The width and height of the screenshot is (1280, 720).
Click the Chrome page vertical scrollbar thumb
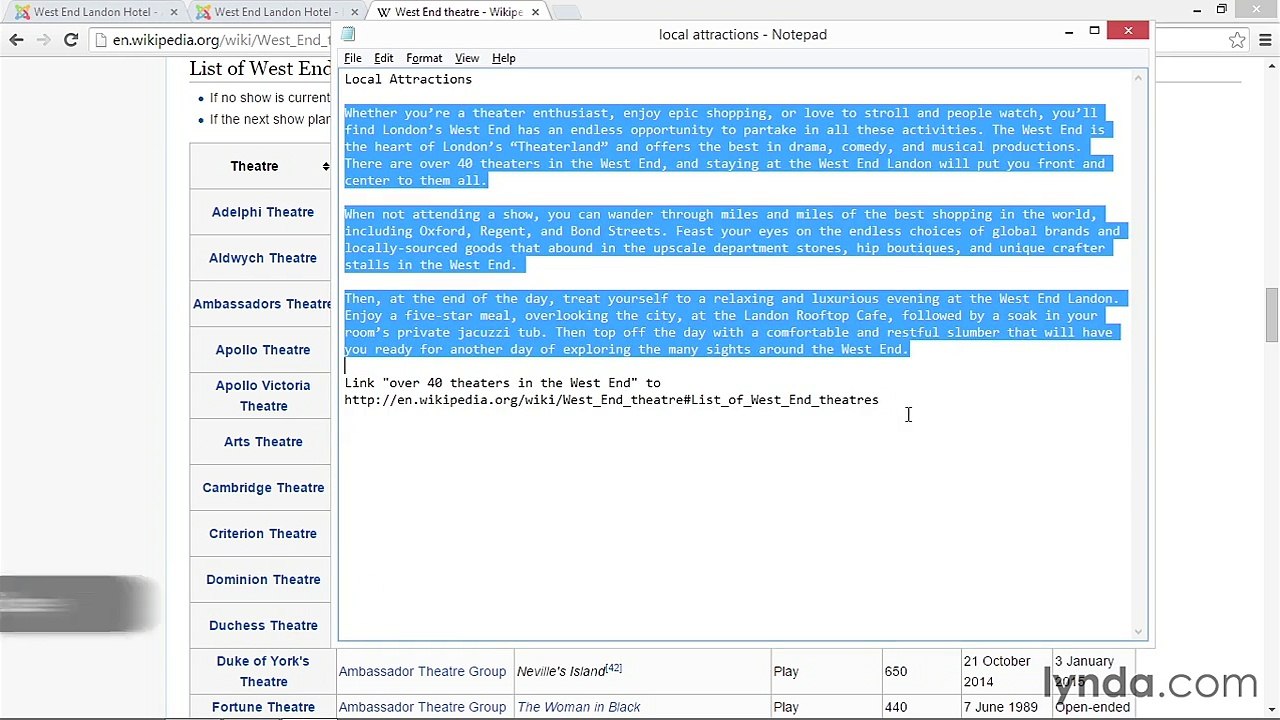tap(1271, 316)
